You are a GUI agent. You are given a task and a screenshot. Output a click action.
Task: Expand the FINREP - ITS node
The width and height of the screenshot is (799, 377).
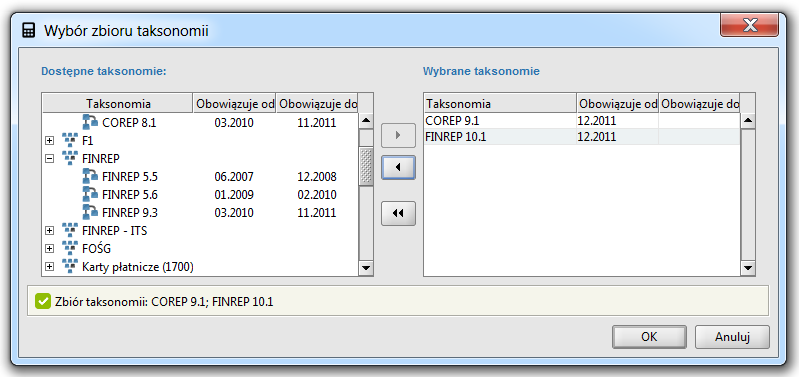click(x=49, y=231)
